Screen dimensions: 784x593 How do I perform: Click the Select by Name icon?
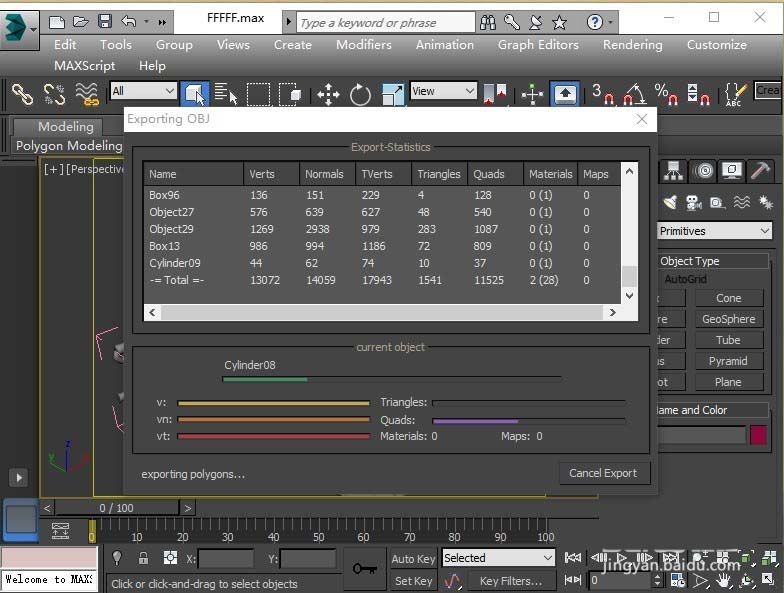(226, 95)
